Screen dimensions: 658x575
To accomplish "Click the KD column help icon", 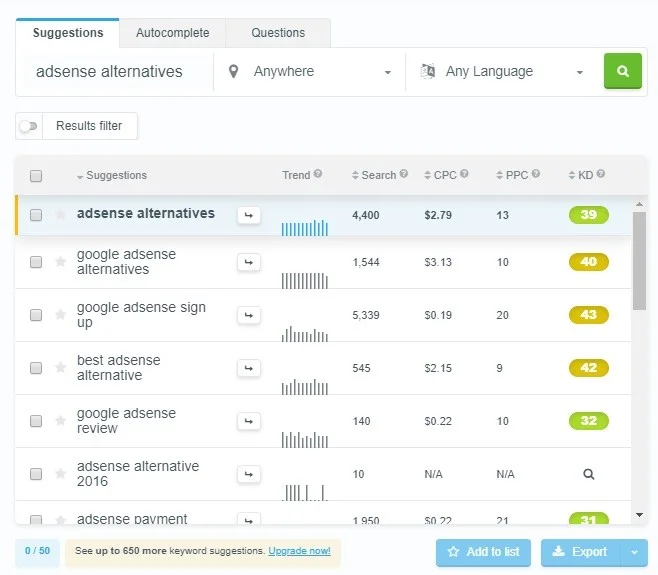I will coord(601,173).
